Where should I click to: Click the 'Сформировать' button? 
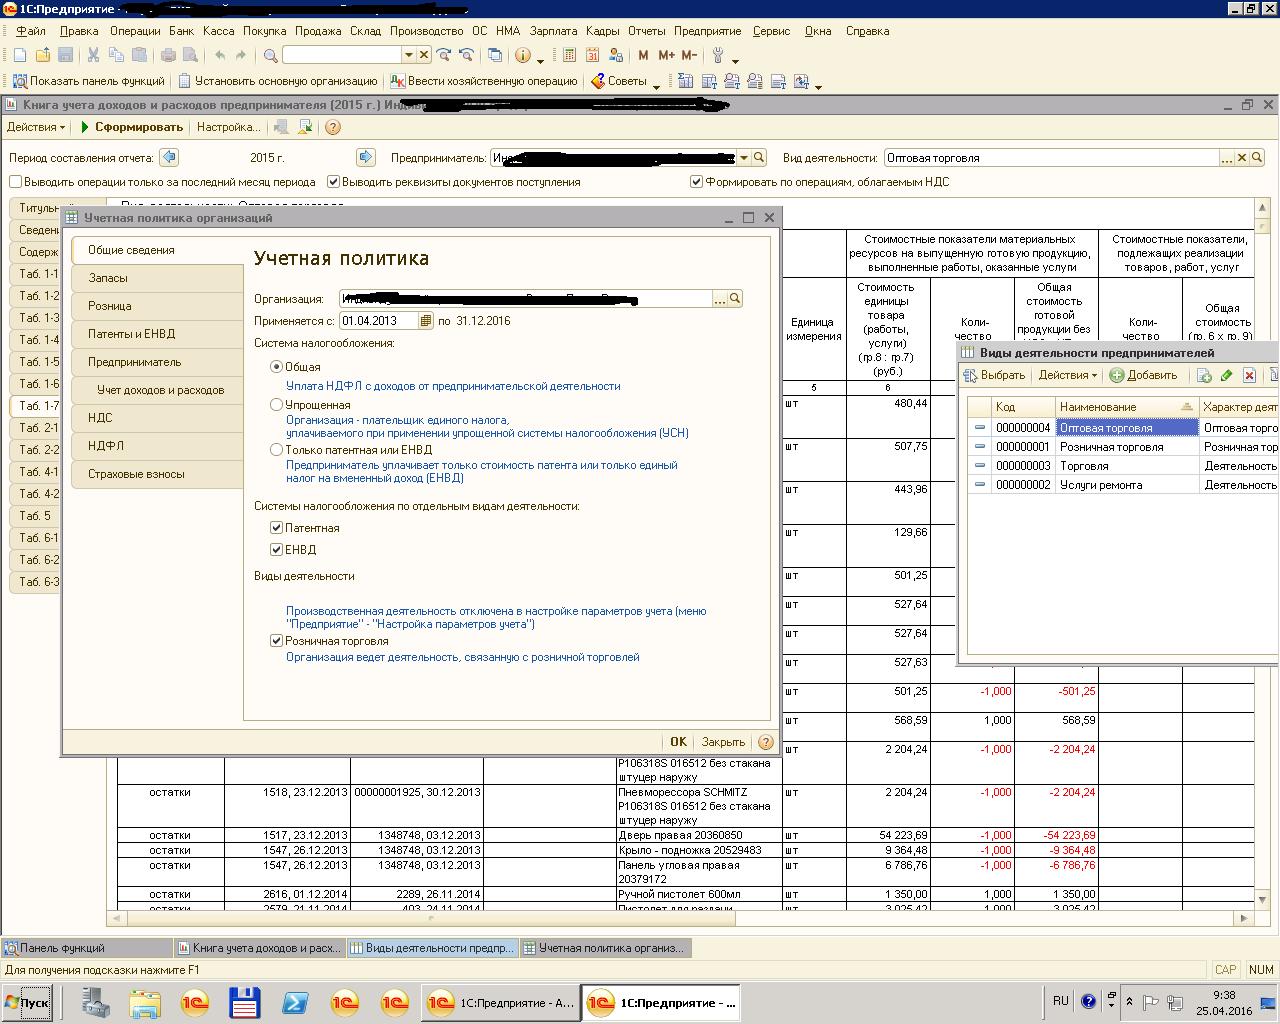131,127
